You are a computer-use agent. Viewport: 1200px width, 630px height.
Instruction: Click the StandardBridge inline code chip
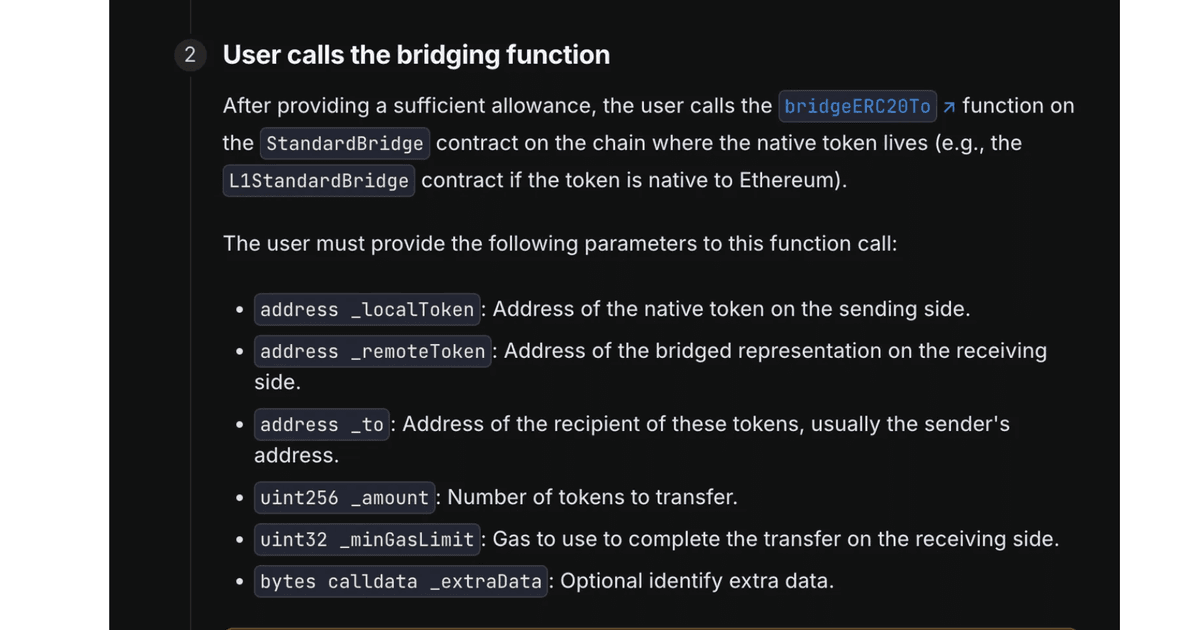[x=345, y=143]
